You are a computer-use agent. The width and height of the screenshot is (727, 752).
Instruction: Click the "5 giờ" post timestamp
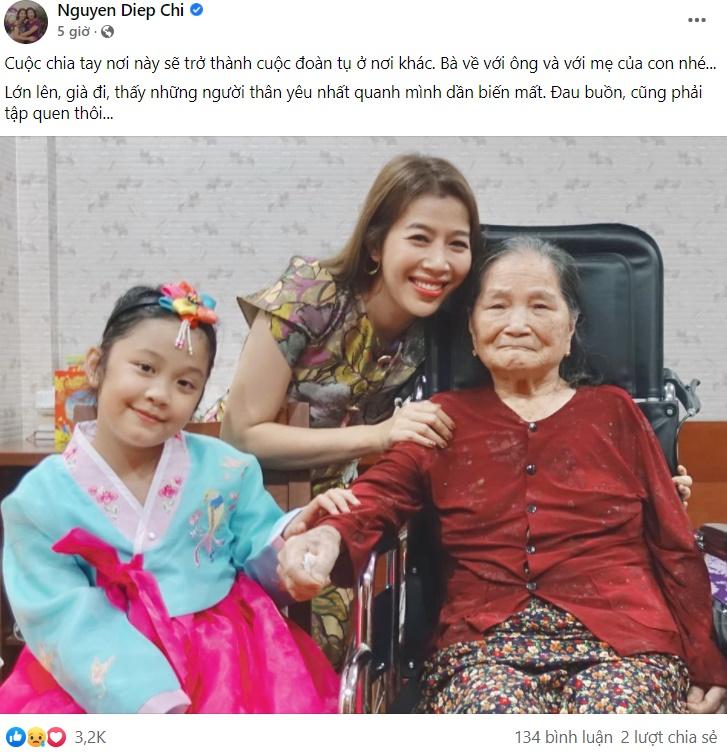click(73, 32)
